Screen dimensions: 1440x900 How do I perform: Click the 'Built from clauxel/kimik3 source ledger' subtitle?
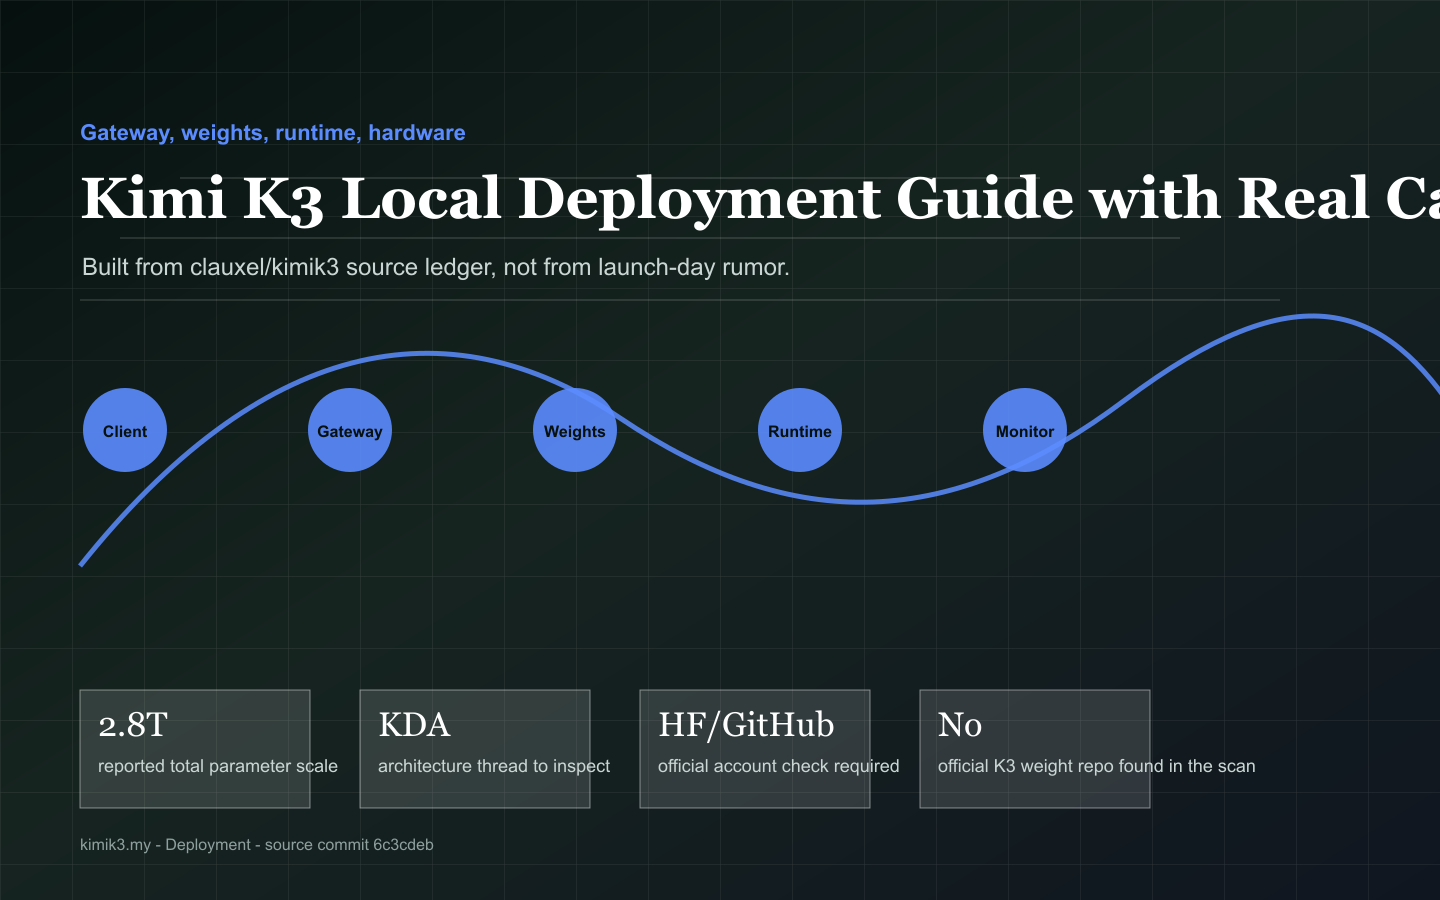coord(436,267)
